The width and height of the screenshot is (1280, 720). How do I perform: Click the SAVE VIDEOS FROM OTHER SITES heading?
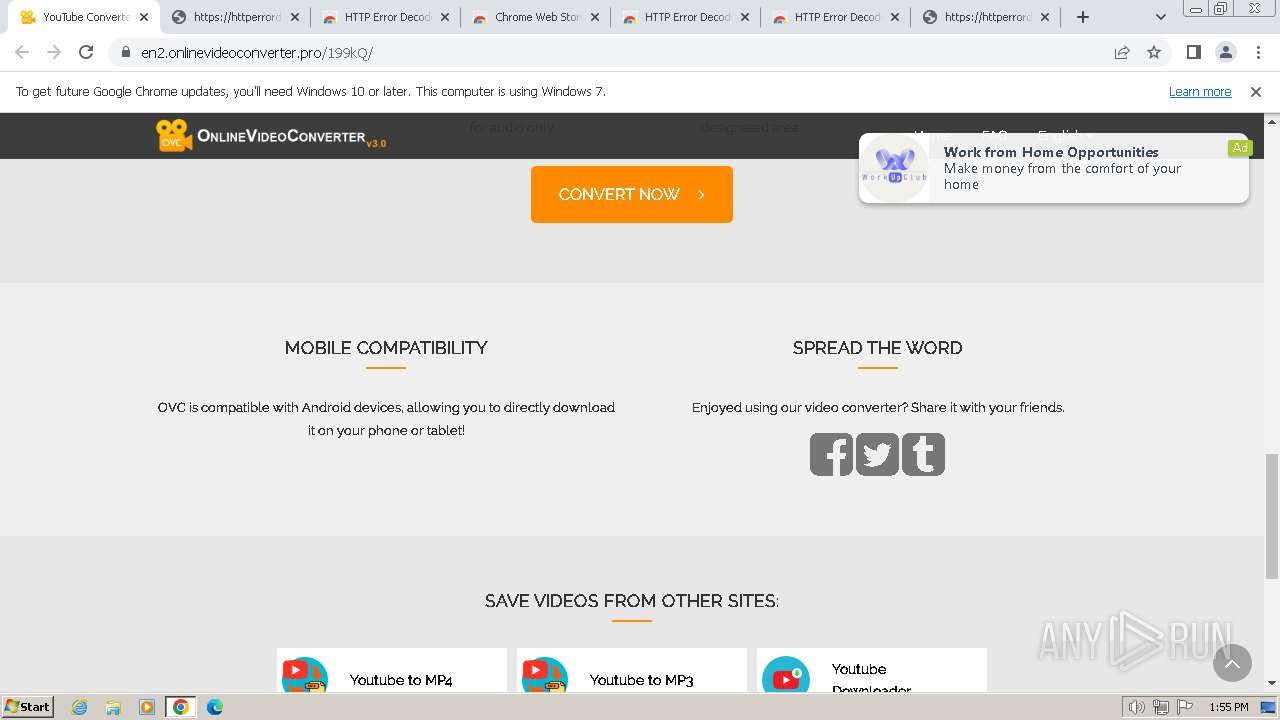(x=632, y=601)
